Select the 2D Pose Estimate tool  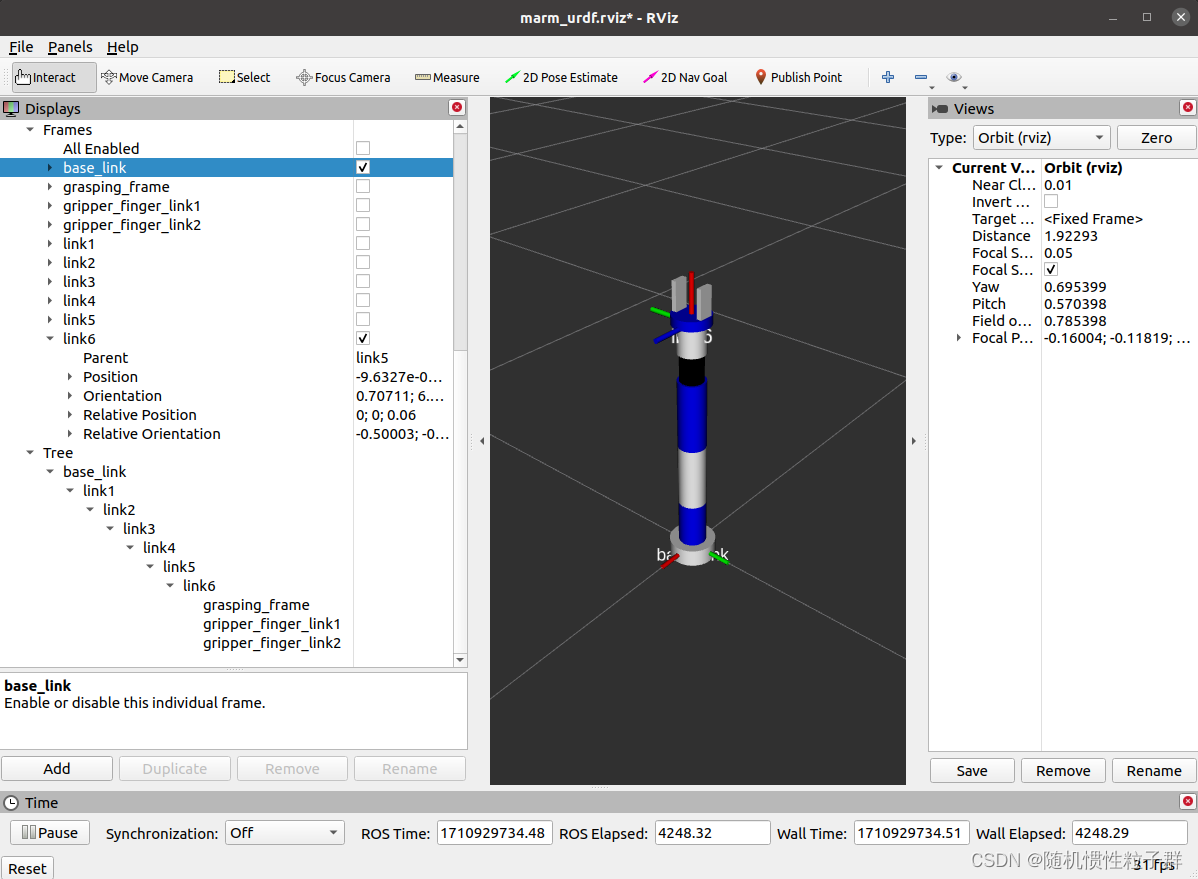[x=562, y=77]
